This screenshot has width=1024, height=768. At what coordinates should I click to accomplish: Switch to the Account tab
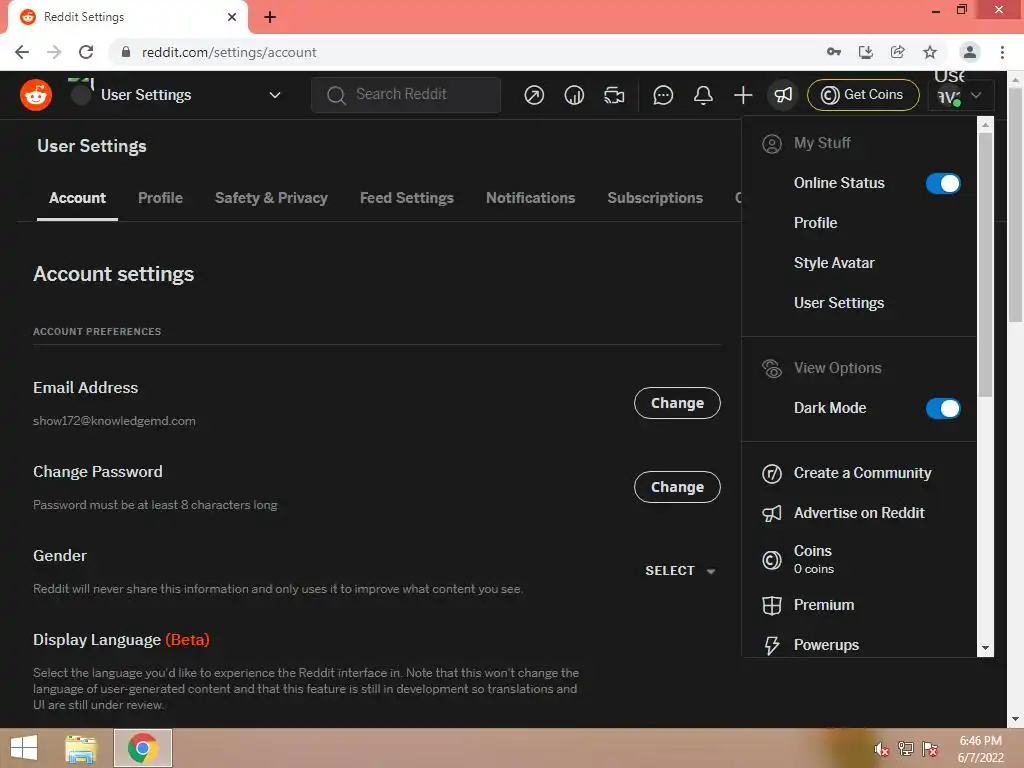pyautogui.click(x=78, y=198)
